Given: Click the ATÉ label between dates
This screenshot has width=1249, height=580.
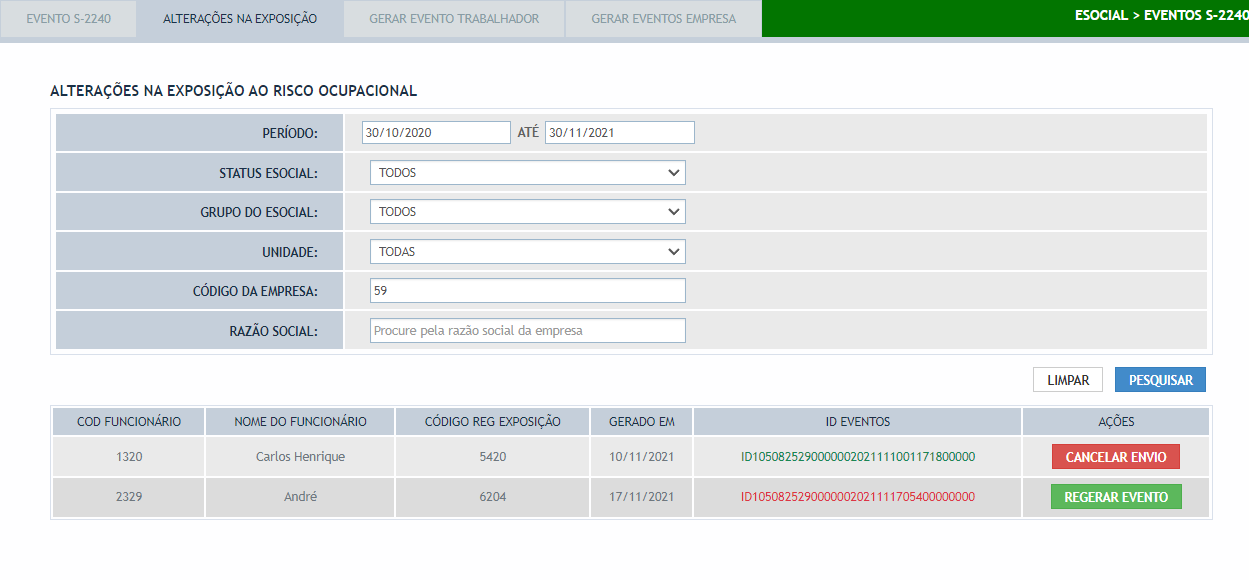Looking at the screenshot, I should tap(528, 132).
